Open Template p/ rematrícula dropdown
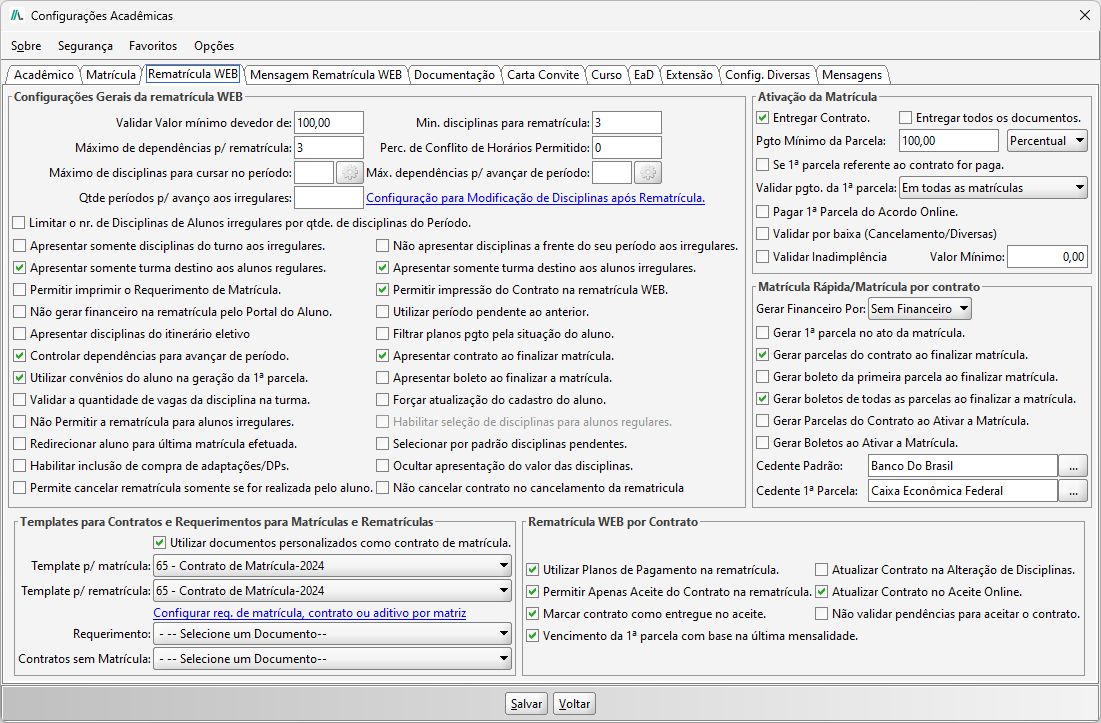The image size is (1101, 723). (x=333, y=591)
